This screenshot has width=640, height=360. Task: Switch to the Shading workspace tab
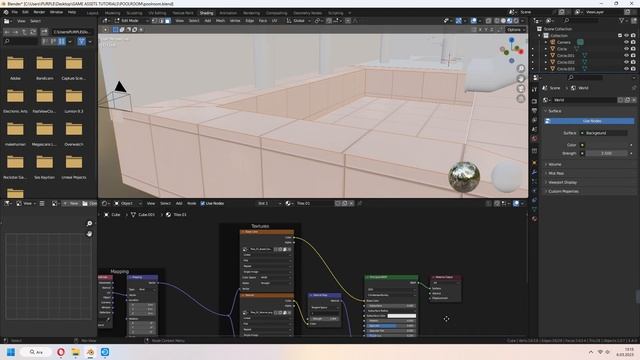[207, 13]
